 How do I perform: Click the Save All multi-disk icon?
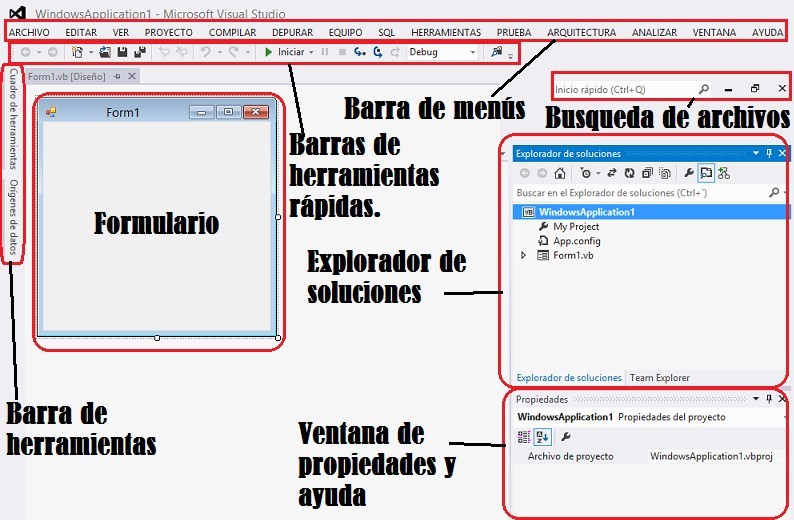(140, 52)
